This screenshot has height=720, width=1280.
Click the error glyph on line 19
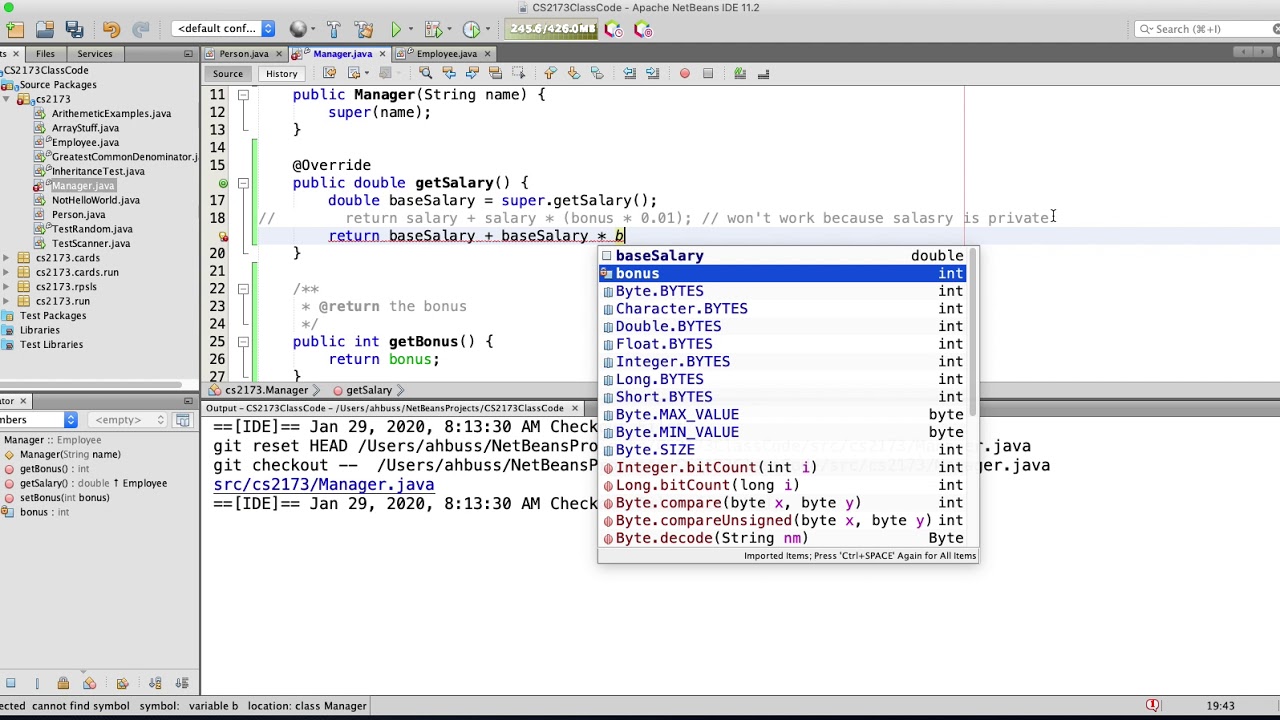click(x=223, y=237)
